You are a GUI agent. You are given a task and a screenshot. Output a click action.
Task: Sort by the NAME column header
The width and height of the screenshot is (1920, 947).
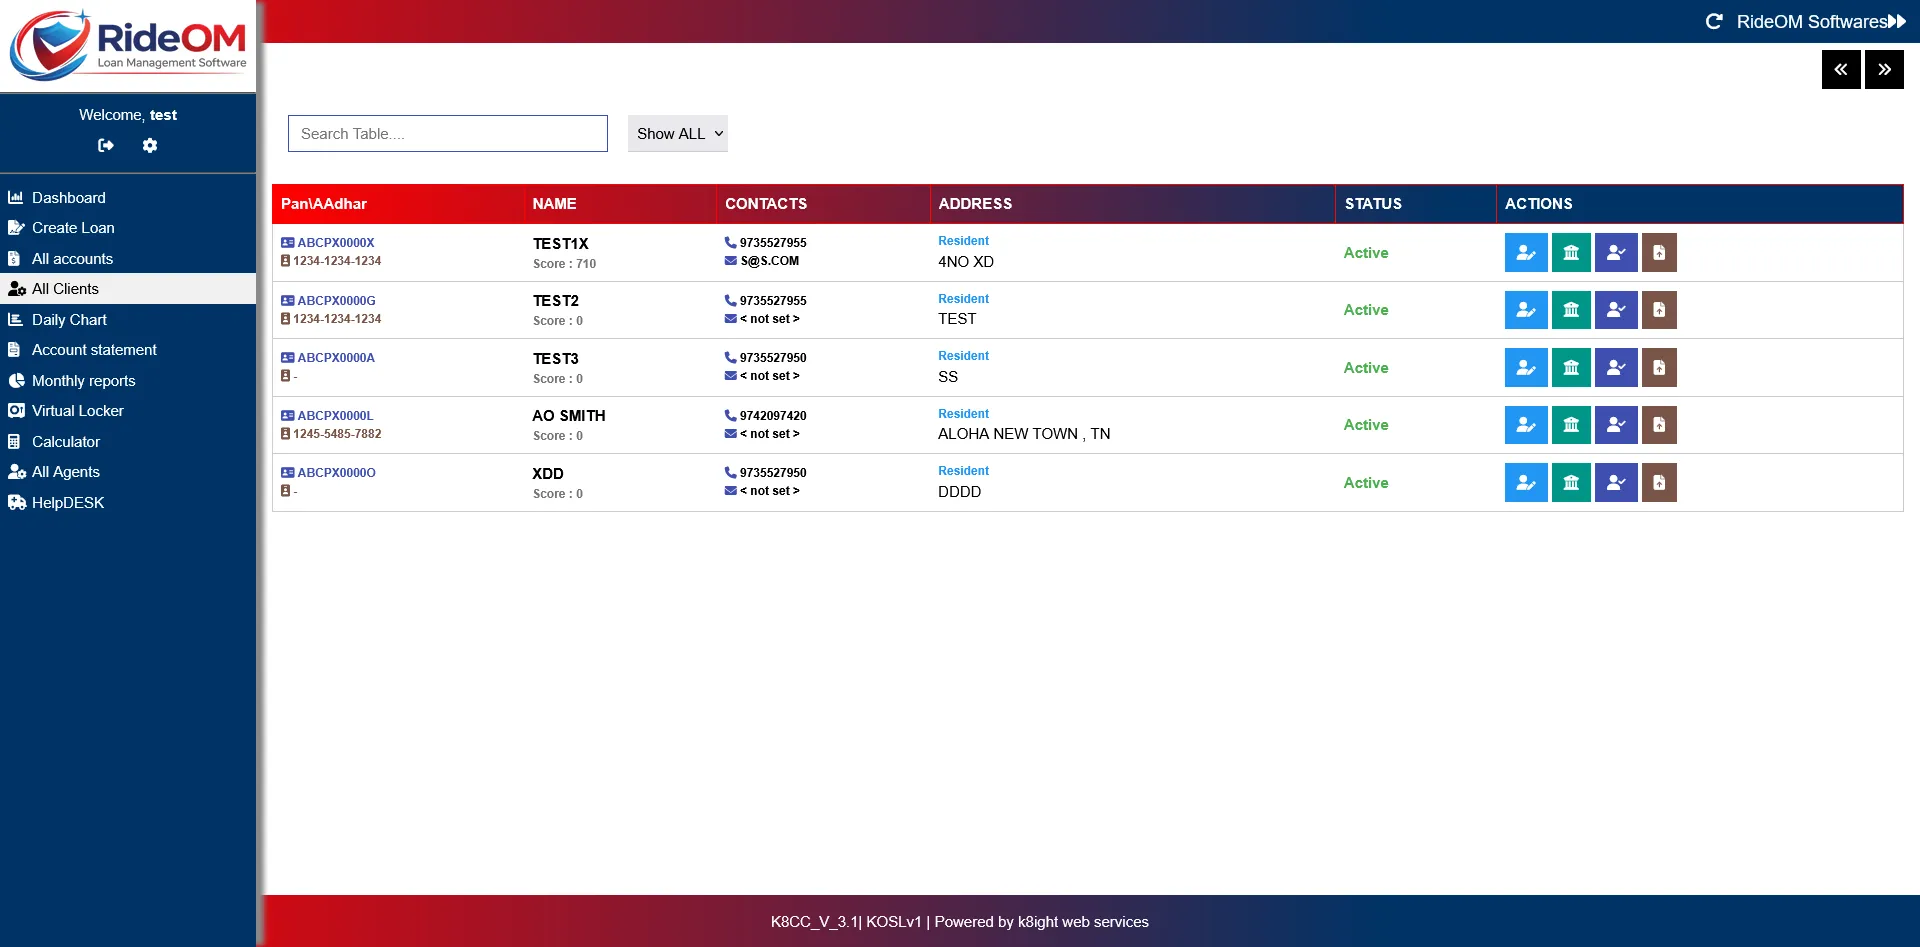554,203
